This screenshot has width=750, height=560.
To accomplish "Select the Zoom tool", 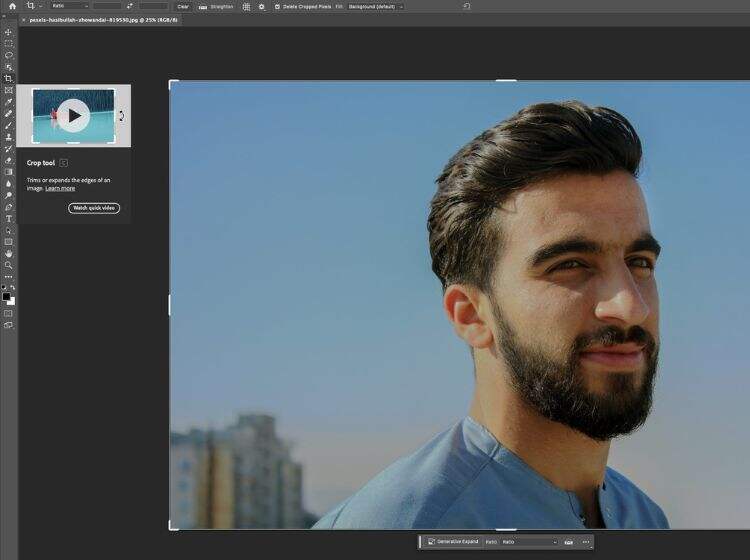I will [9, 265].
